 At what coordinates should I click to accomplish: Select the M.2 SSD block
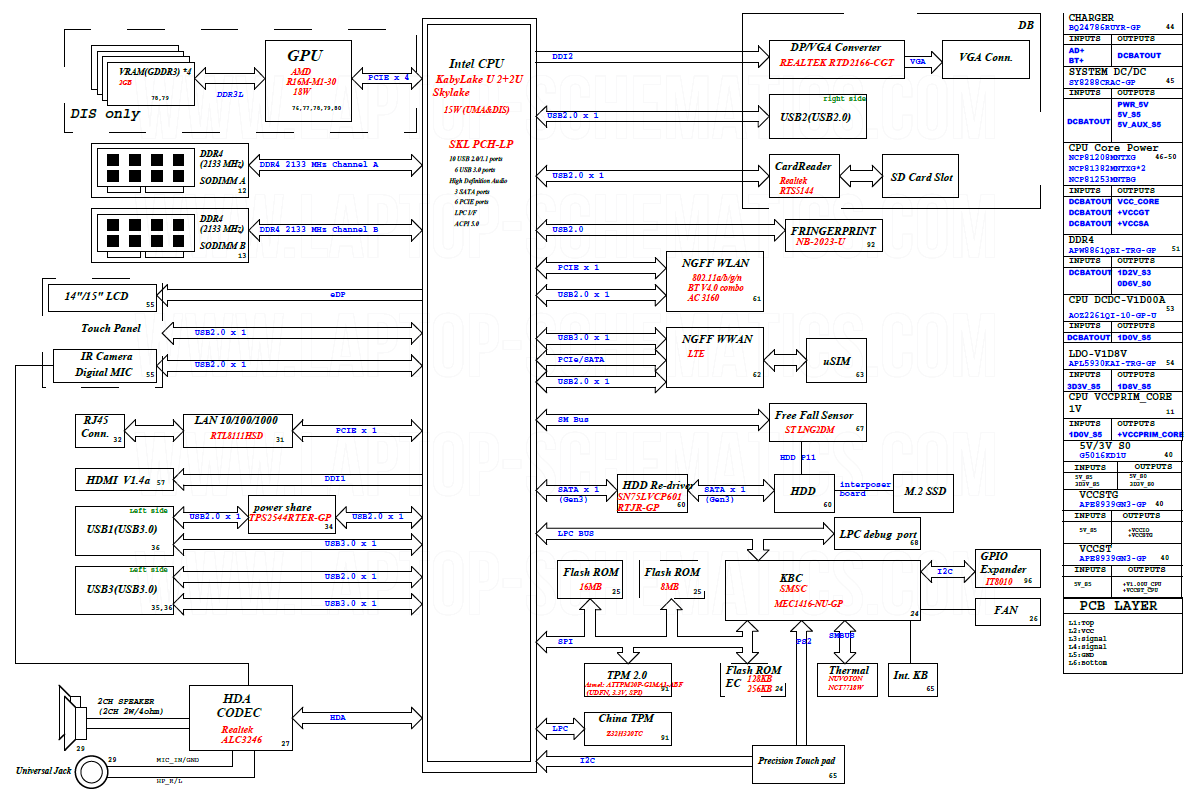point(924,492)
